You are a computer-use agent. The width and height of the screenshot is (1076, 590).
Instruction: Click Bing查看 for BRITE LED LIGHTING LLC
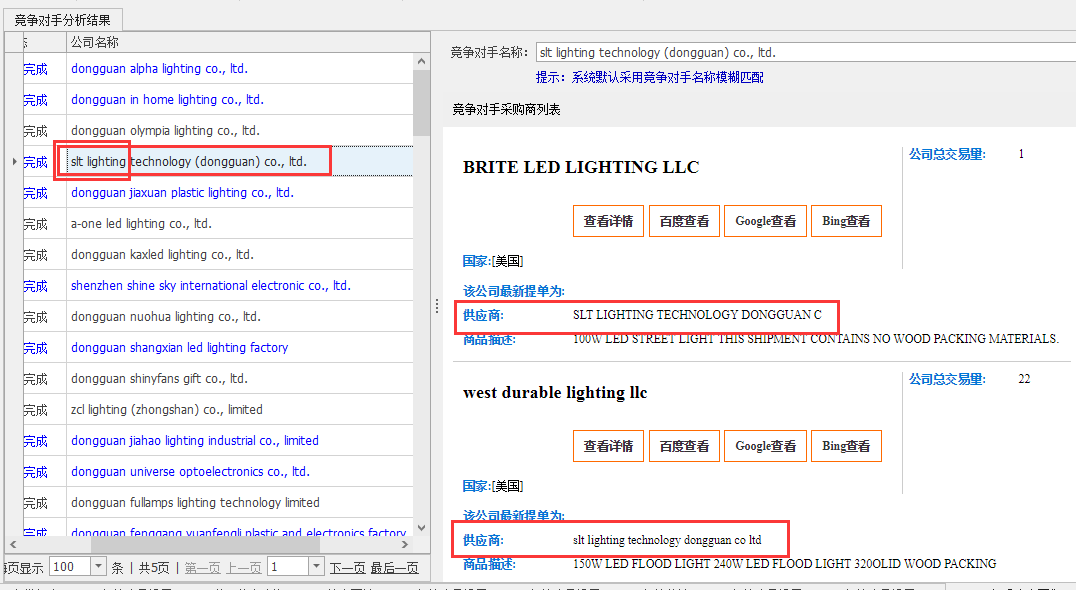point(846,221)
